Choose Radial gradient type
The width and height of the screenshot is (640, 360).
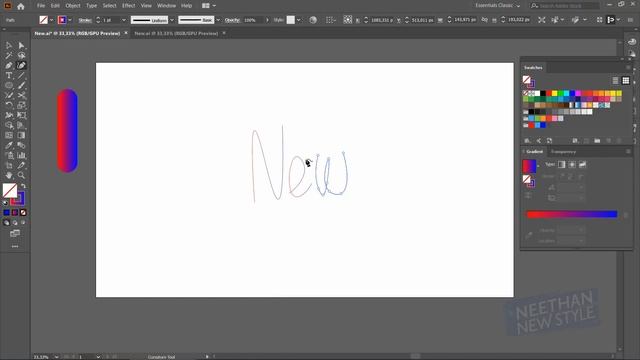point(572,164)
